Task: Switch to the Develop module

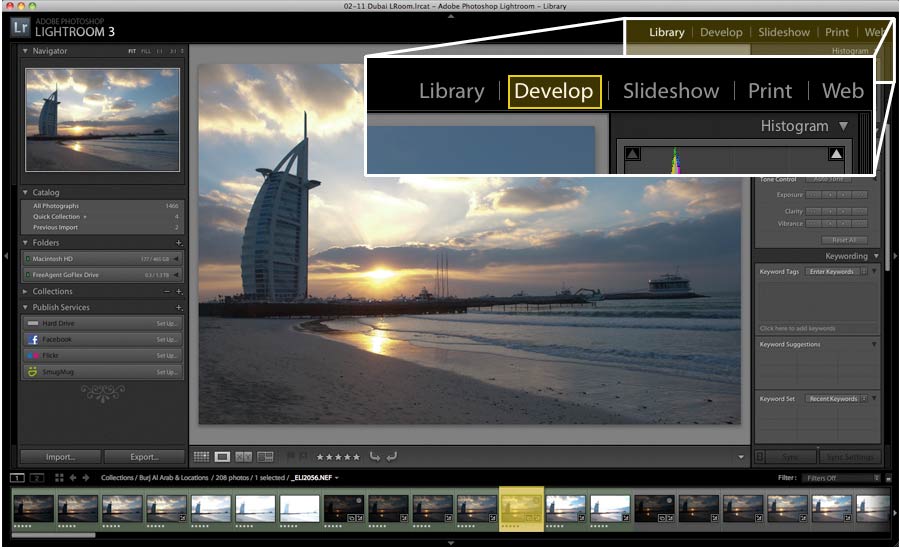Action: click(x=721, y=32)
